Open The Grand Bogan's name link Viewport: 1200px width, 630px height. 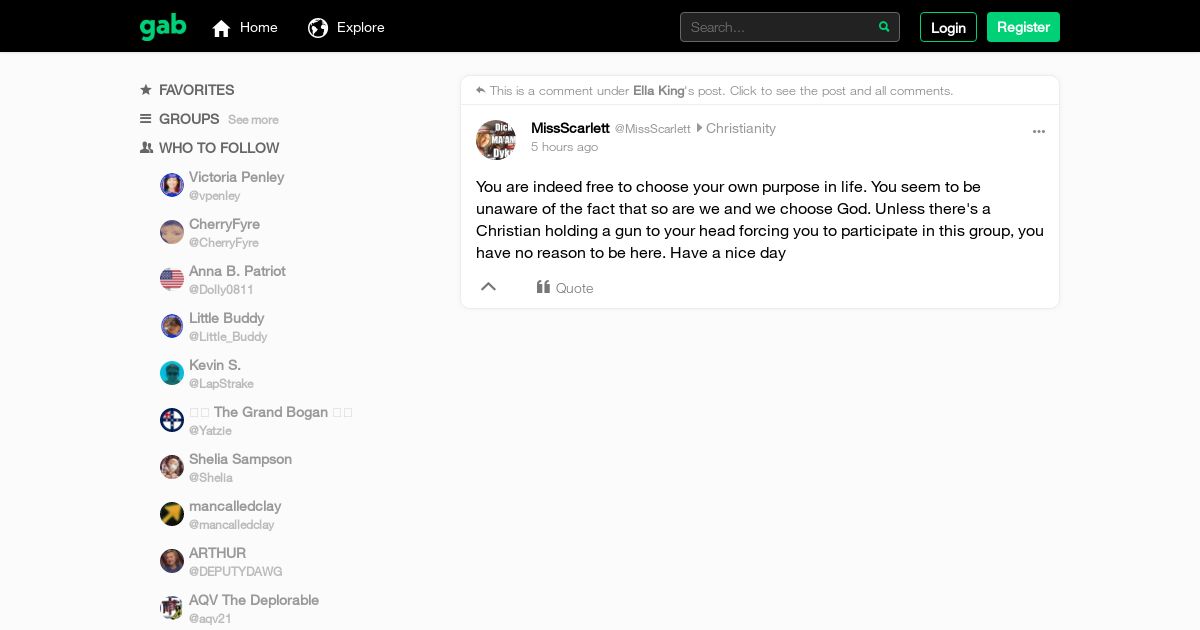tap(271, 412)
